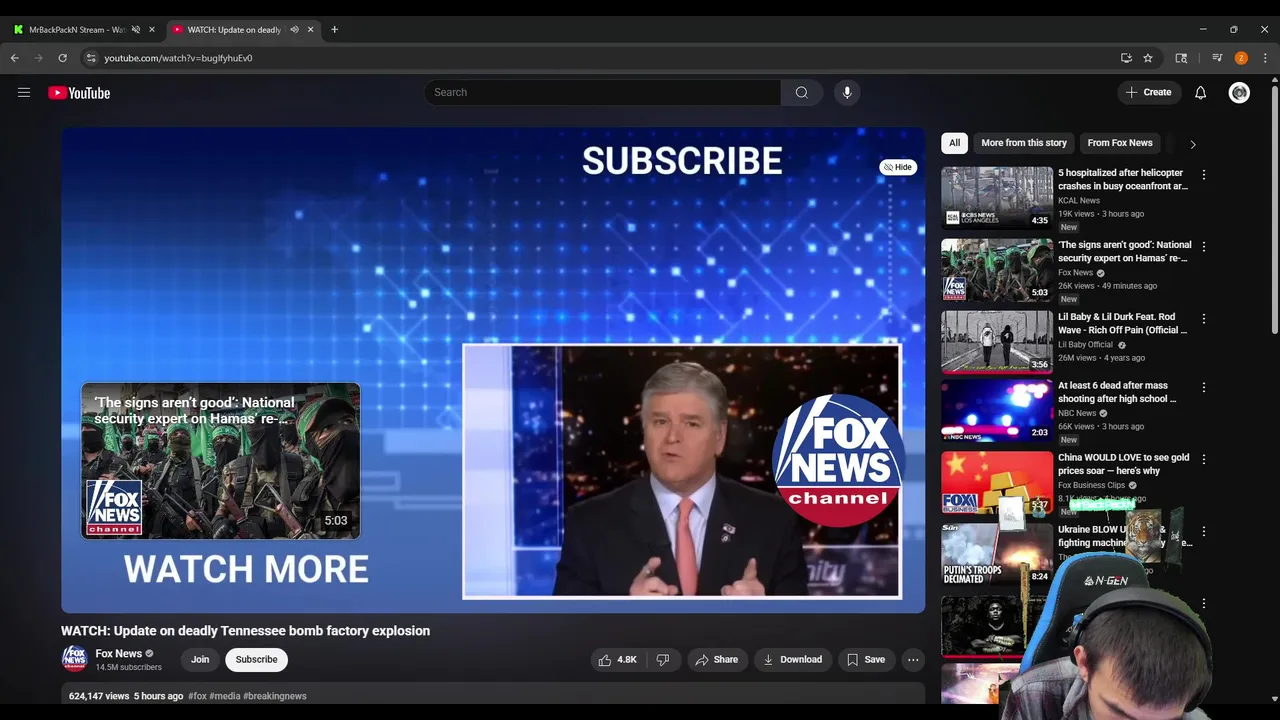
Task: Open the end screen Hamas video card
Action: point(221,461)
